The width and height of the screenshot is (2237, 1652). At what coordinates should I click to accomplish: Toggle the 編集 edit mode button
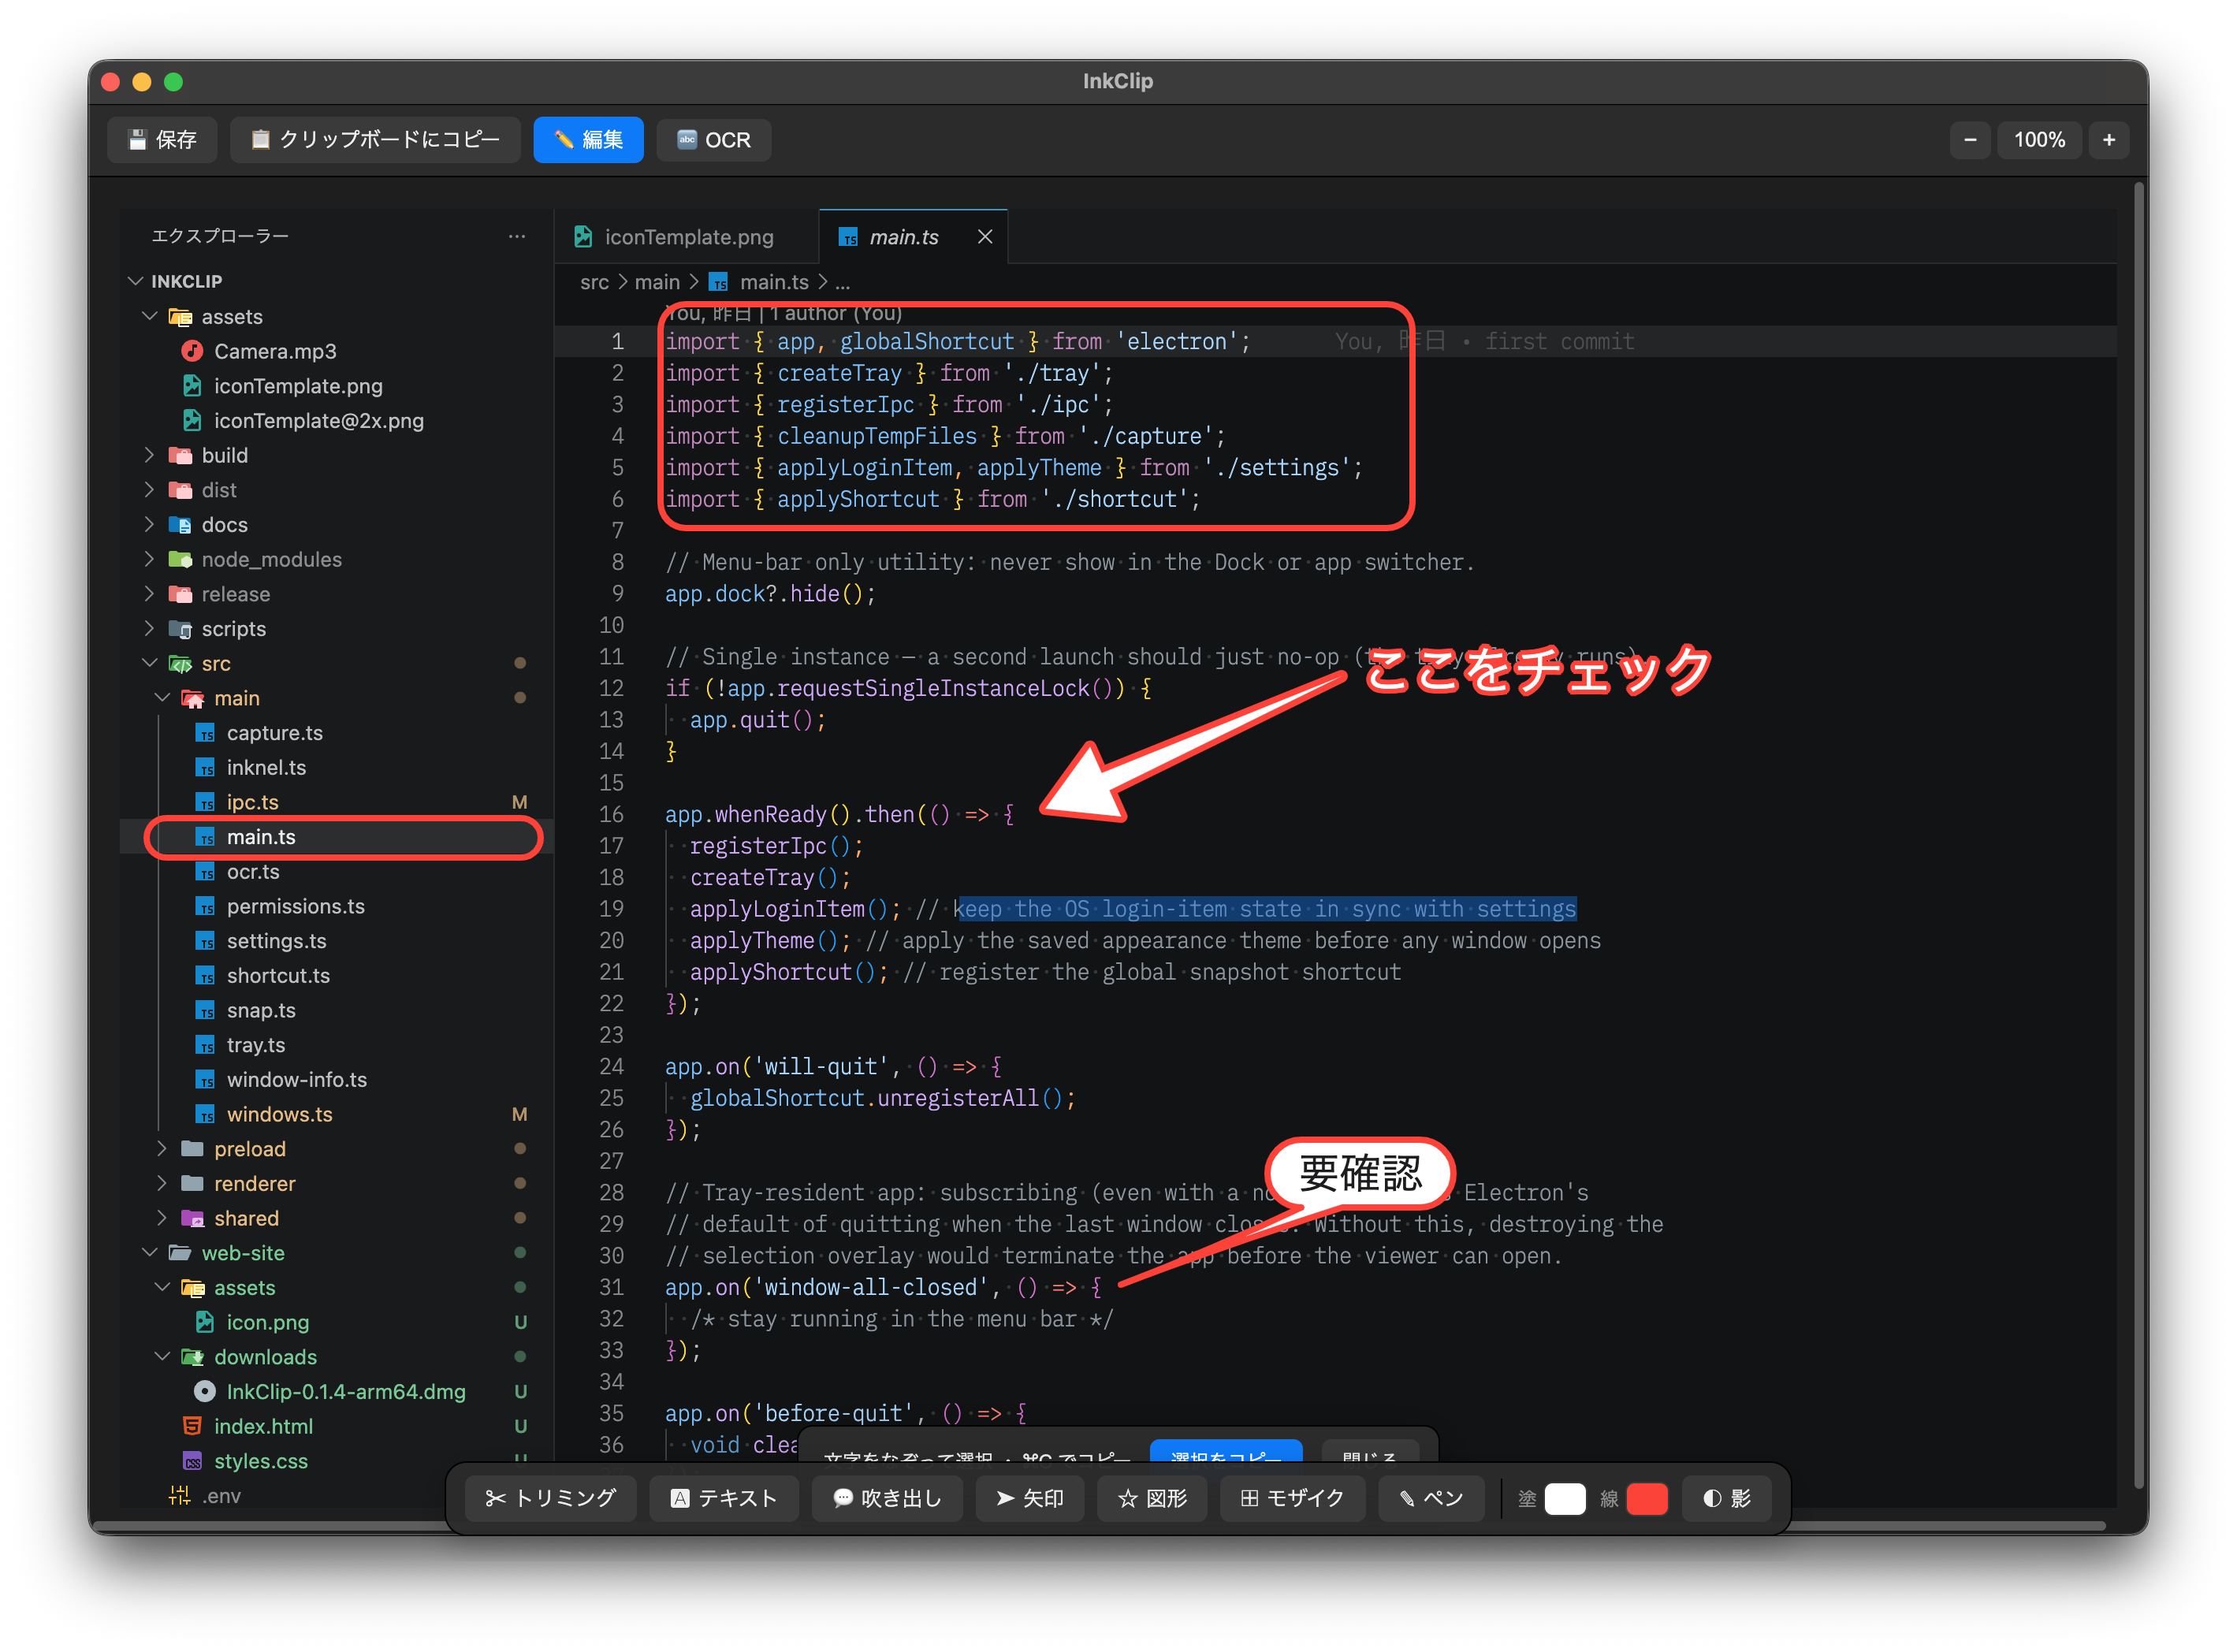click(588, 140)
